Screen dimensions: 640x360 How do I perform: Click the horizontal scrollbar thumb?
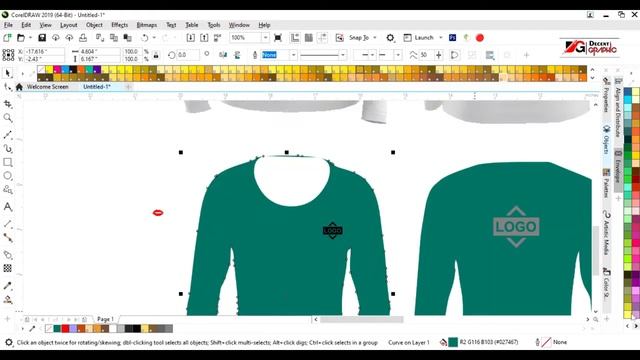(x=361, y=319)
